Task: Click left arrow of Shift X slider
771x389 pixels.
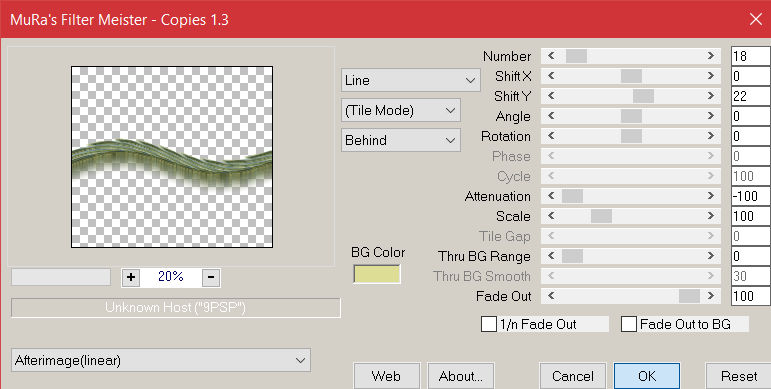Action: [x=551, y=76]
